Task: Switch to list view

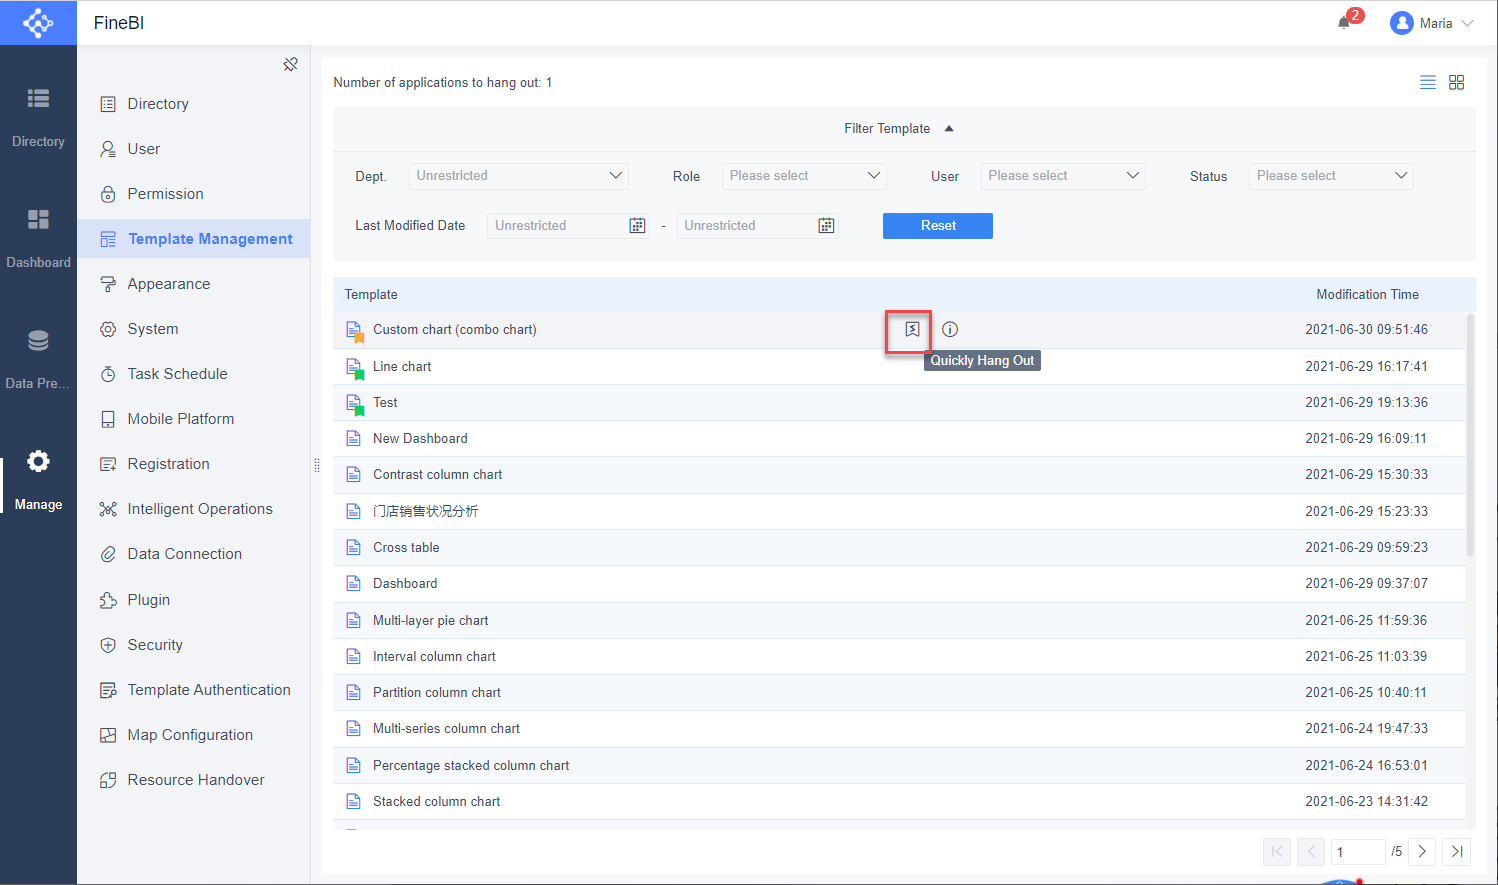Action: click(1427, 82)
